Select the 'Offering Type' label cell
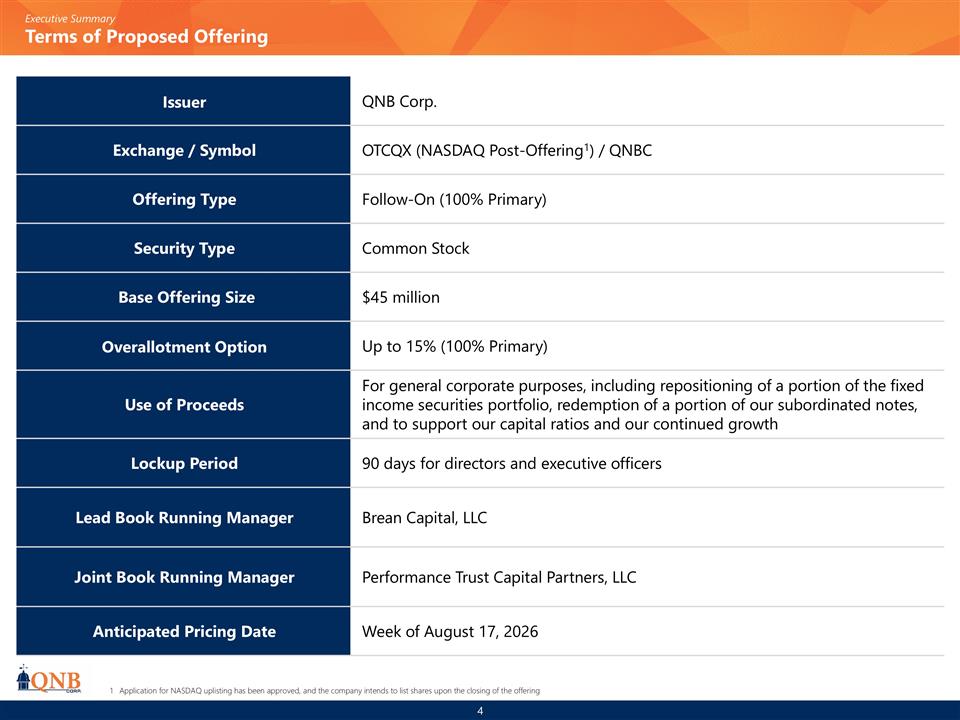This screenshot has width=960, height=720. coord(183,199)
